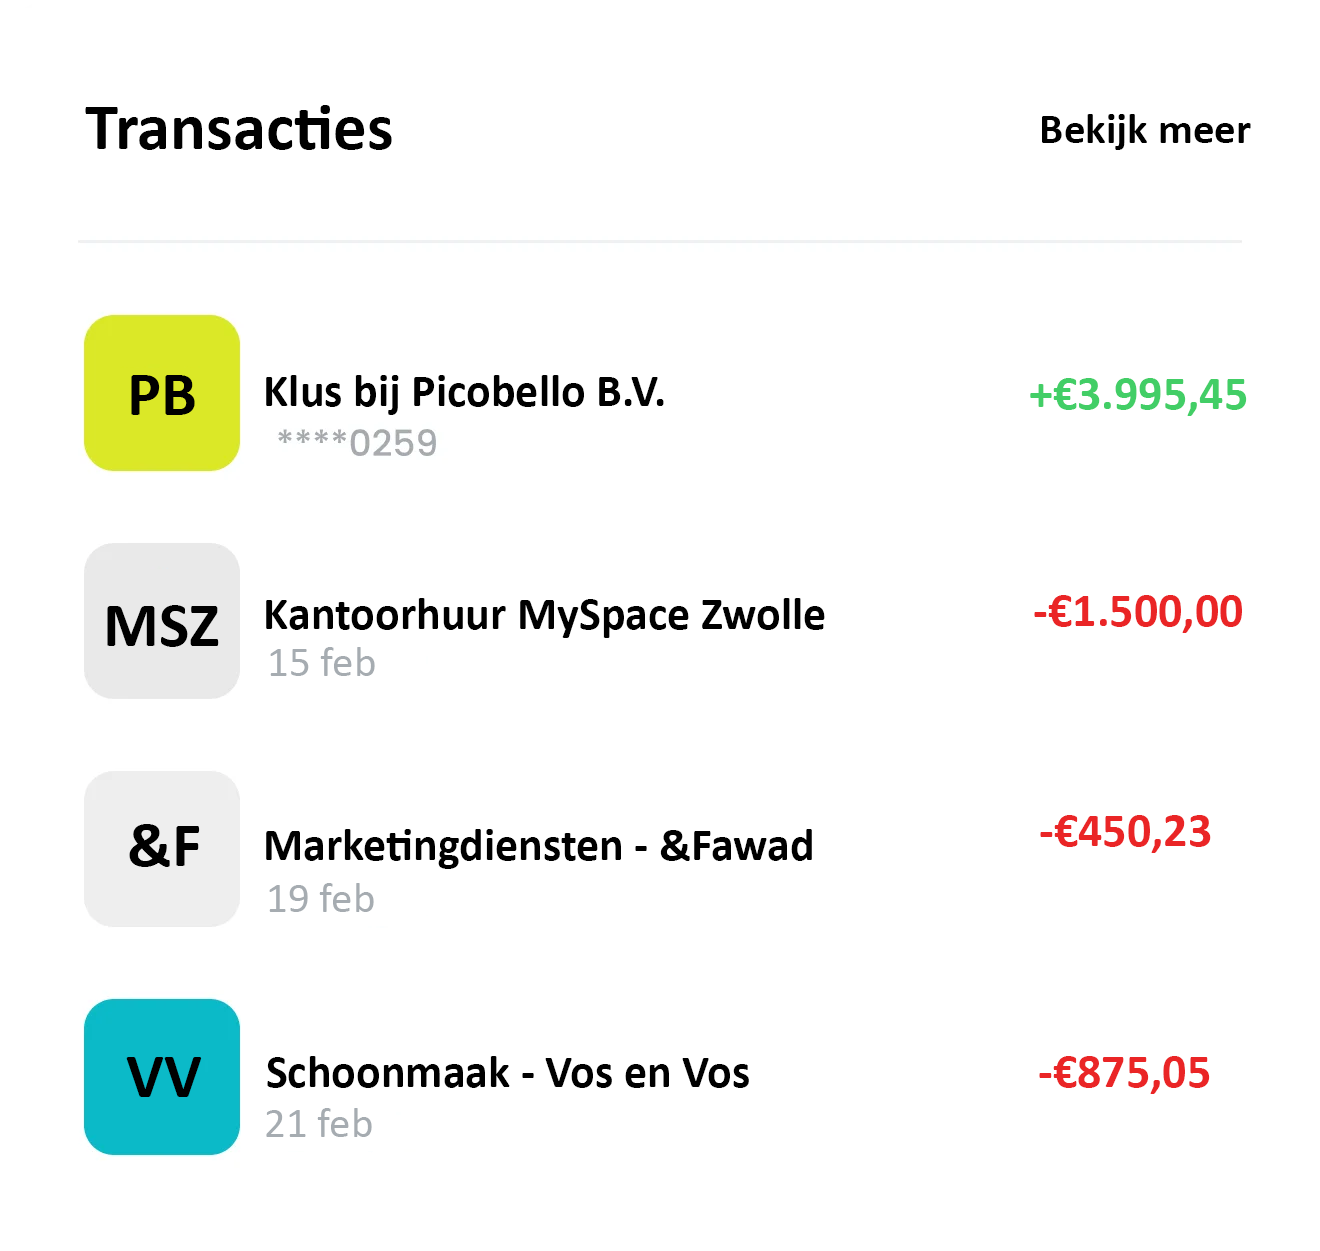
Task: Click the 15 feb date label
Action: pyautogui.click(x=321, y=663)
